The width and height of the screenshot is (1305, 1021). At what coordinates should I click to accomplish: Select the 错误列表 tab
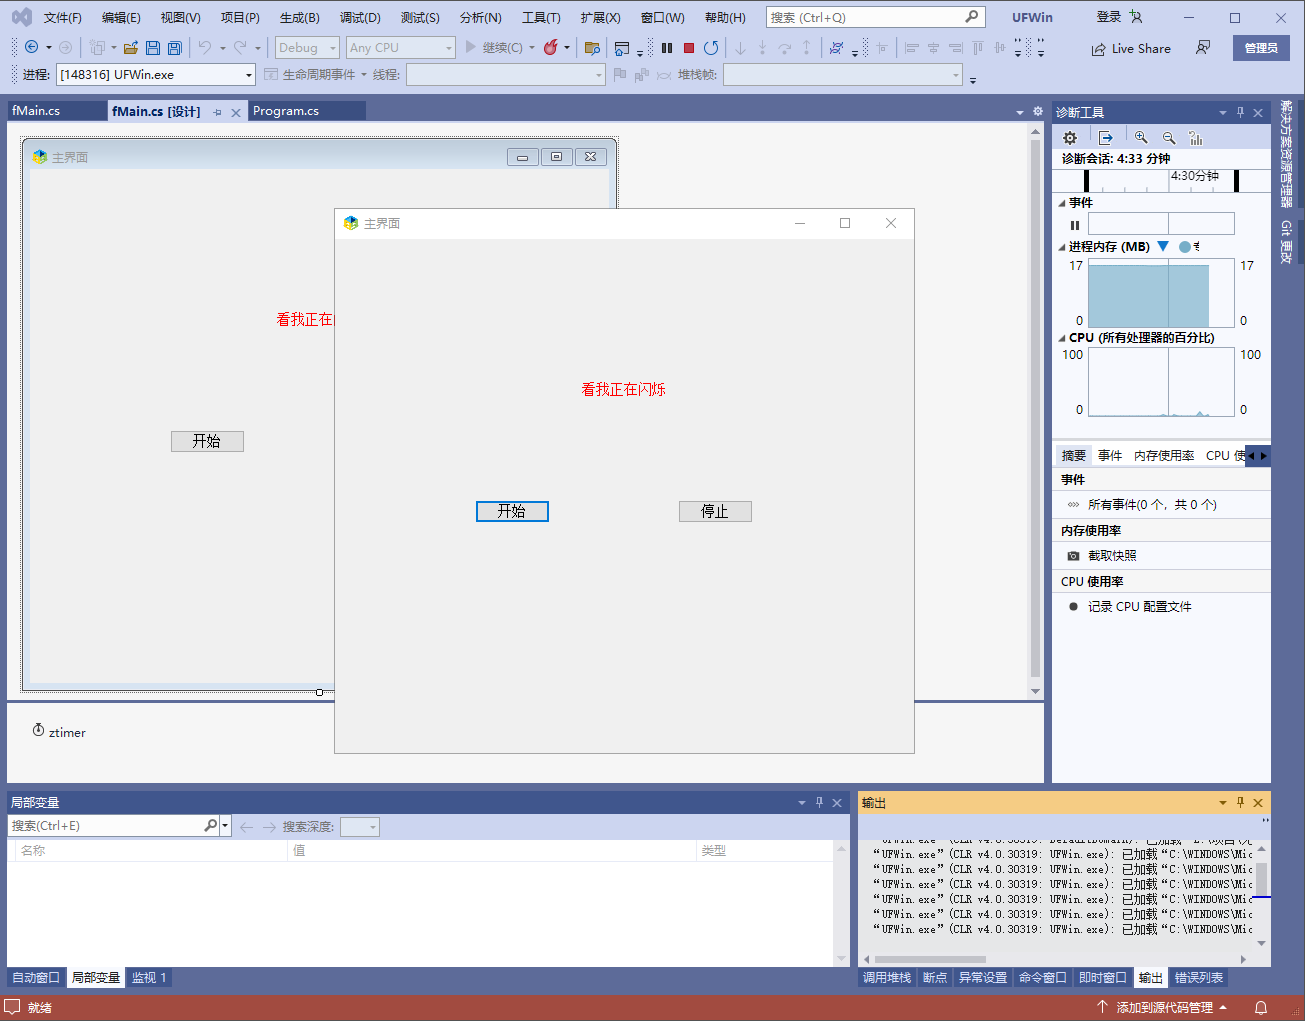1198,978
